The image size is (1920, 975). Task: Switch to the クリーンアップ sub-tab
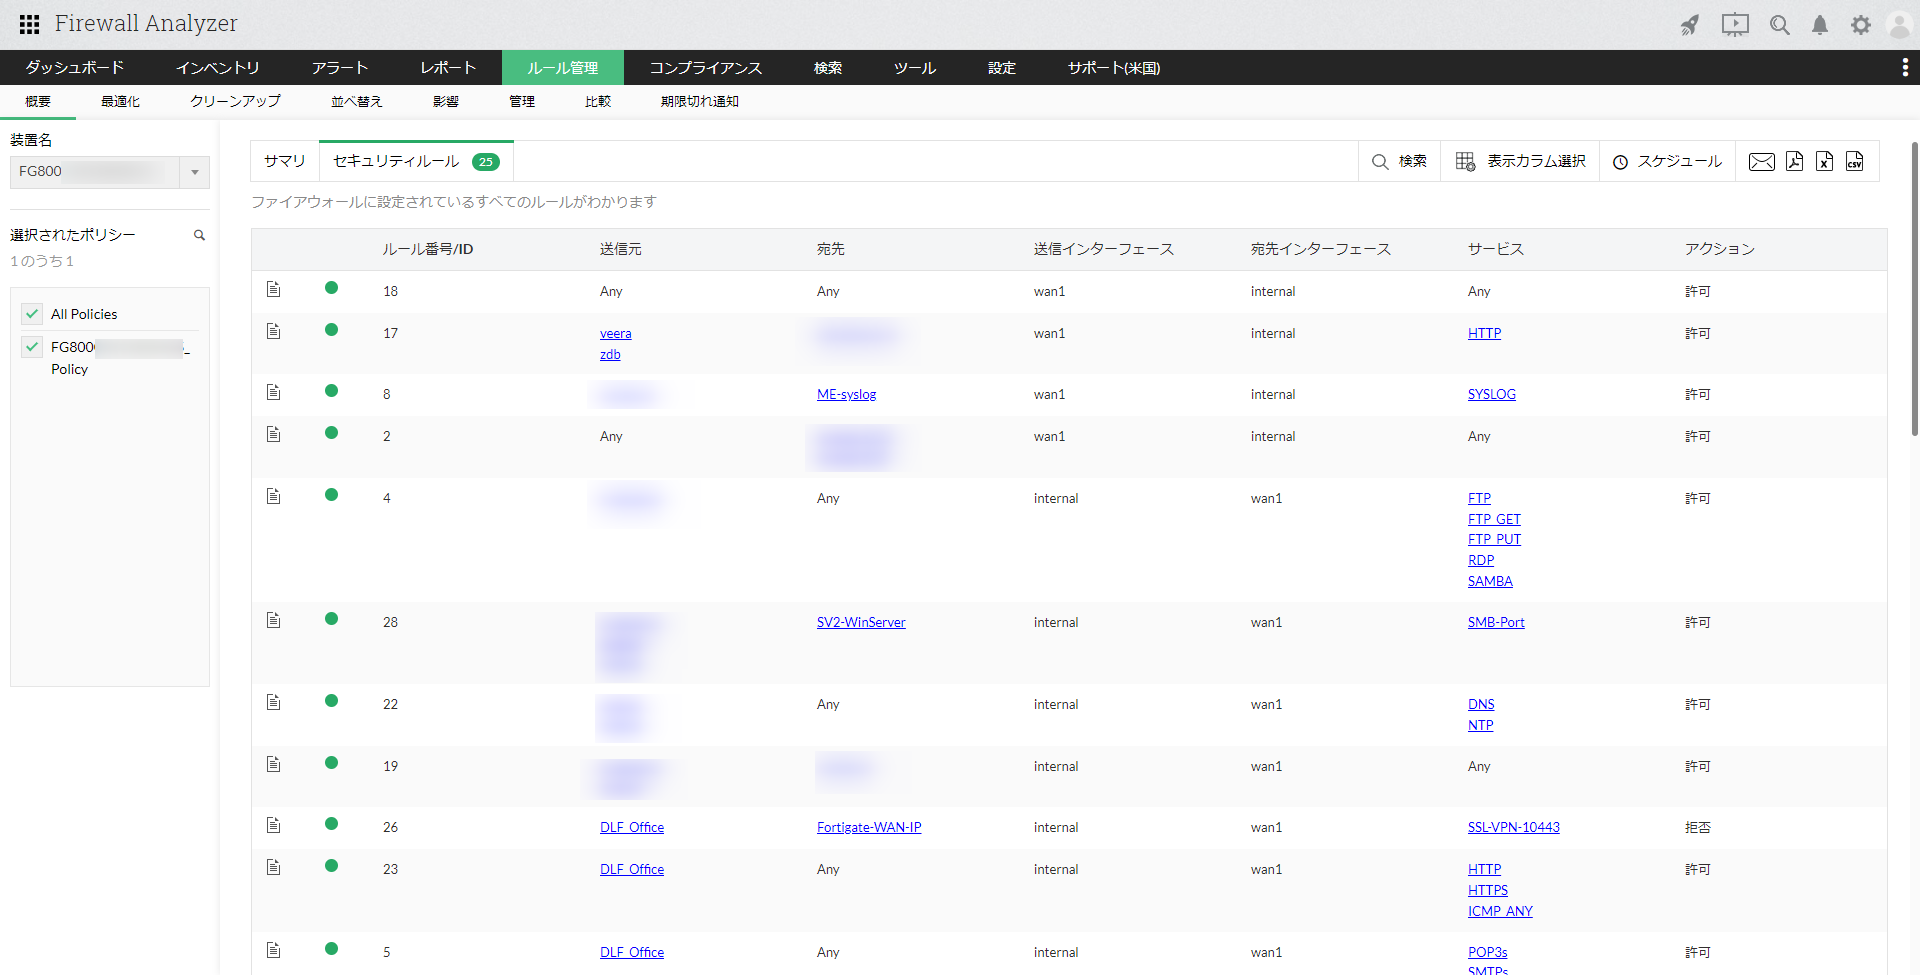235,102
